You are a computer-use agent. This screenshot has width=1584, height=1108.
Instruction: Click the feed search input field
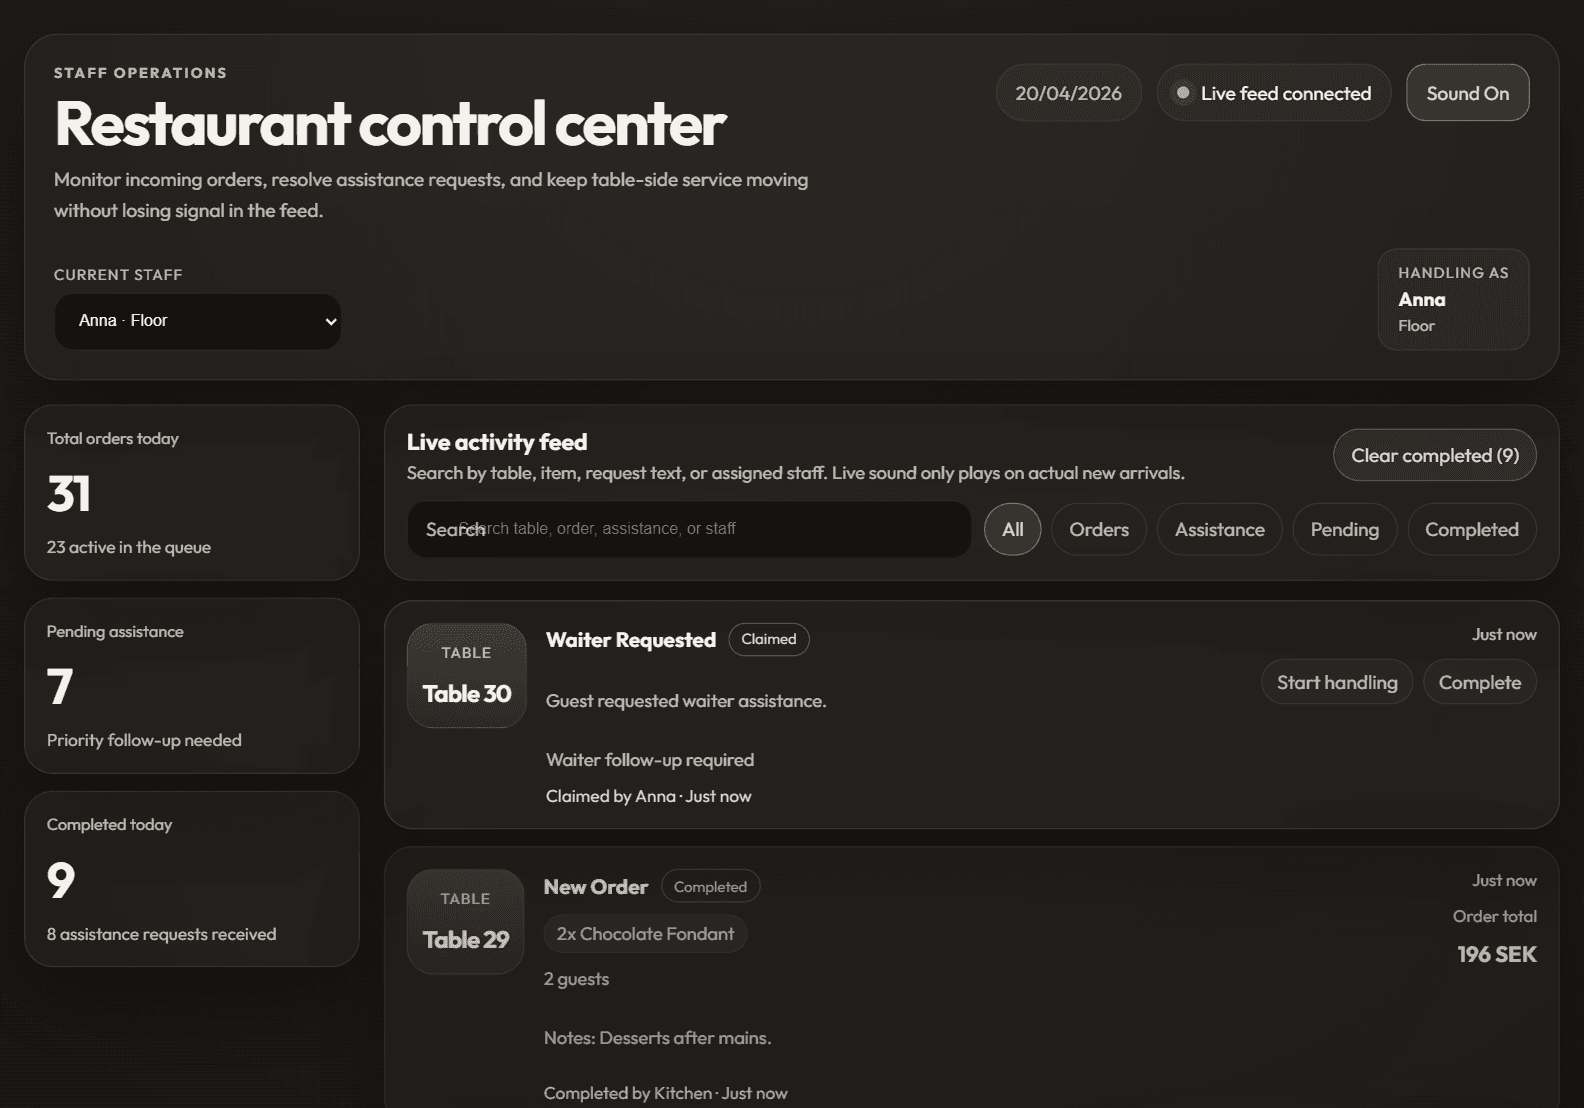click(x=688, y=529)
